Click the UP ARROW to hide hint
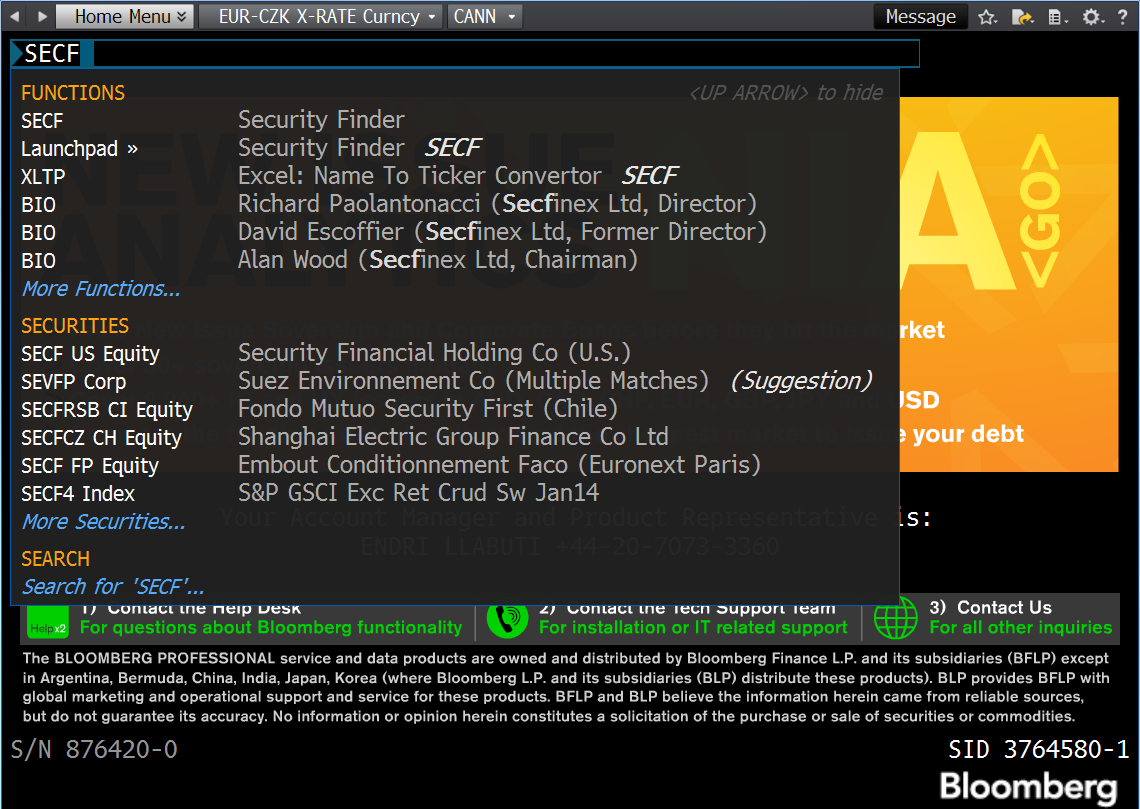1140x809 pixels. click(x=786, y=93)
